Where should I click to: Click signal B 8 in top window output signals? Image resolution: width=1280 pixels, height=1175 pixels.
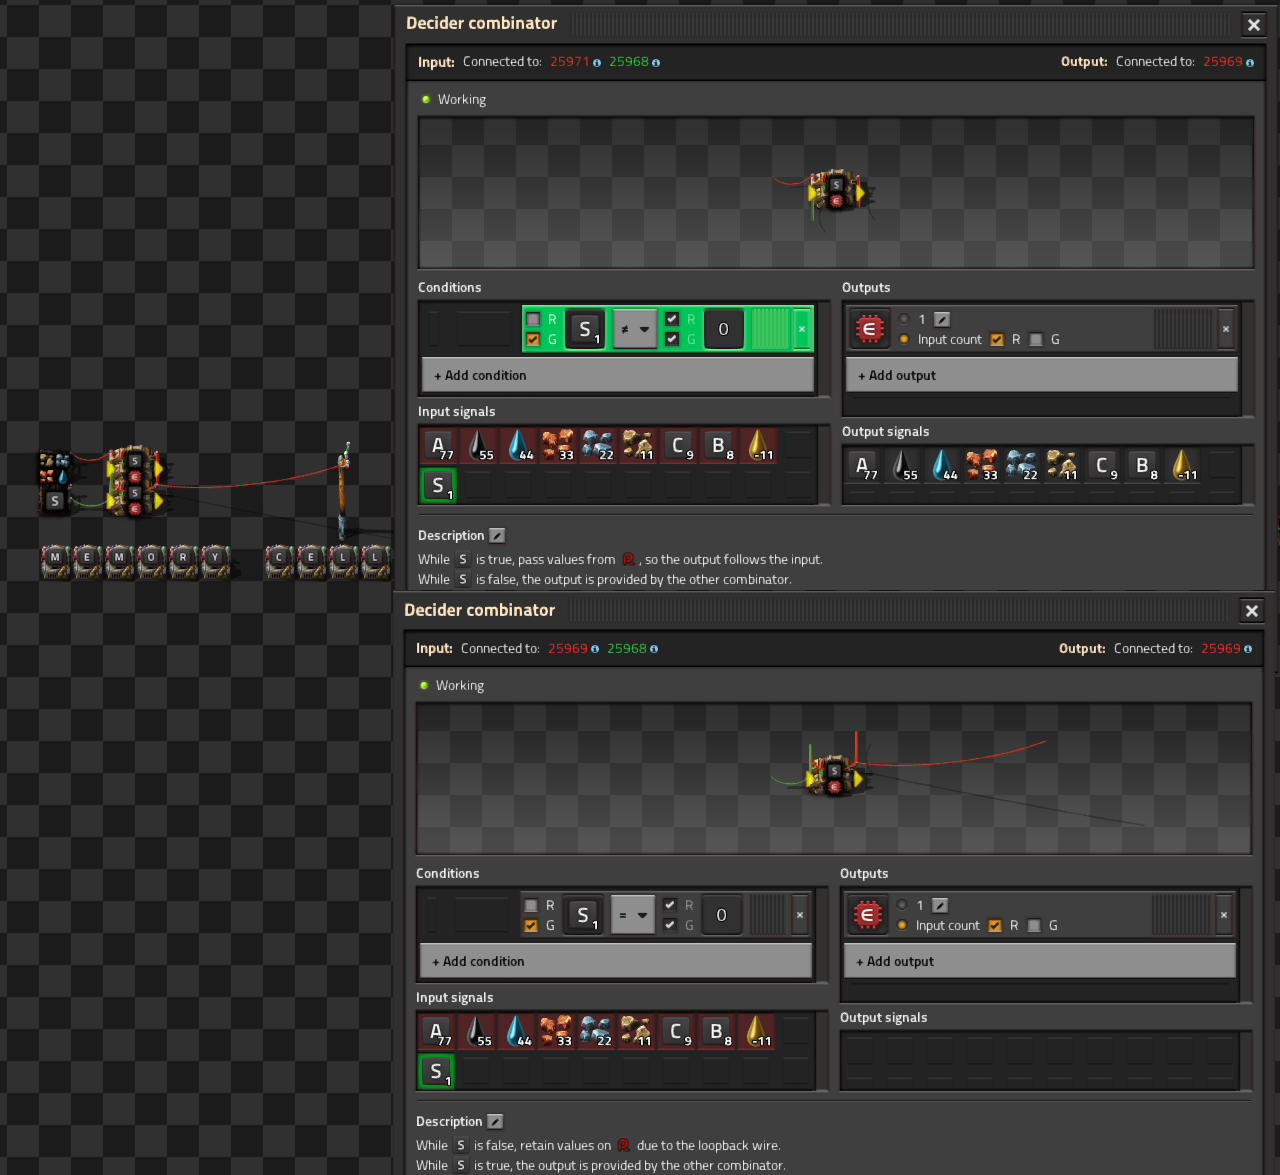click(x=1143, y=465)
